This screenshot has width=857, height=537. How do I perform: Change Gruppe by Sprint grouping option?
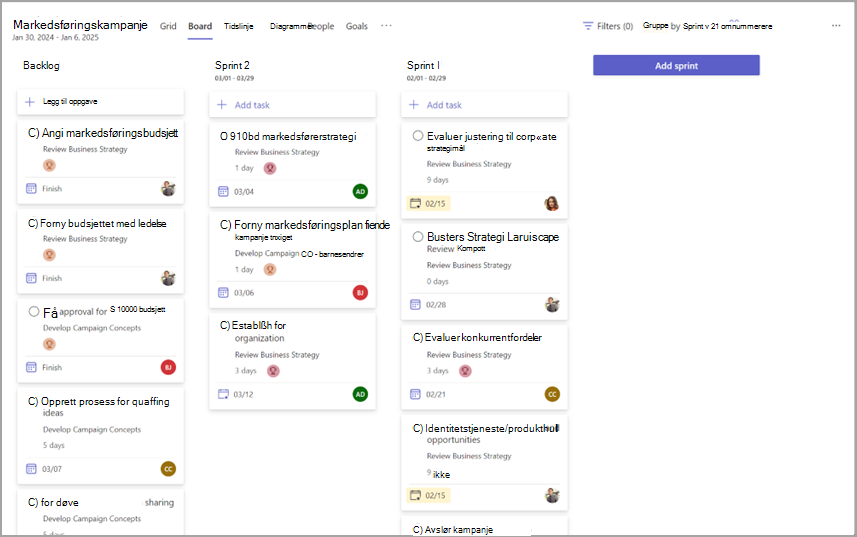(x=707, y=26)
